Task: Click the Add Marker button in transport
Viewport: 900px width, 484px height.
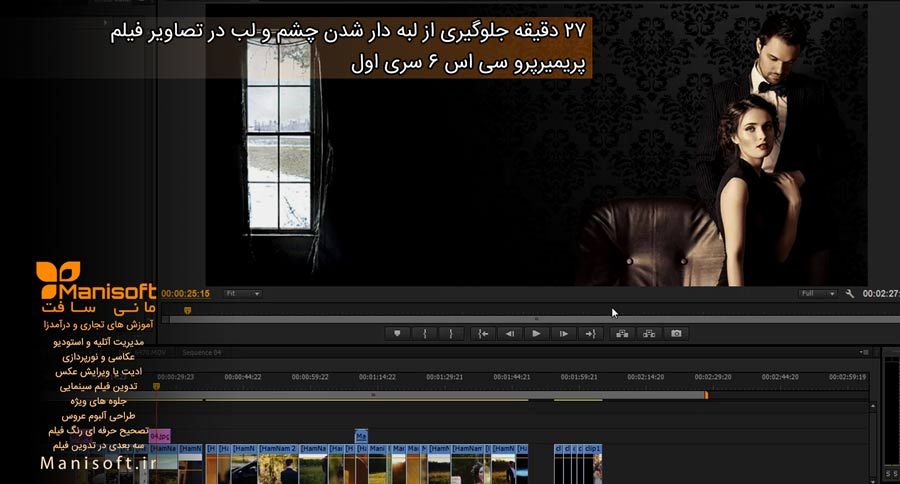Action: click(397, 334)
